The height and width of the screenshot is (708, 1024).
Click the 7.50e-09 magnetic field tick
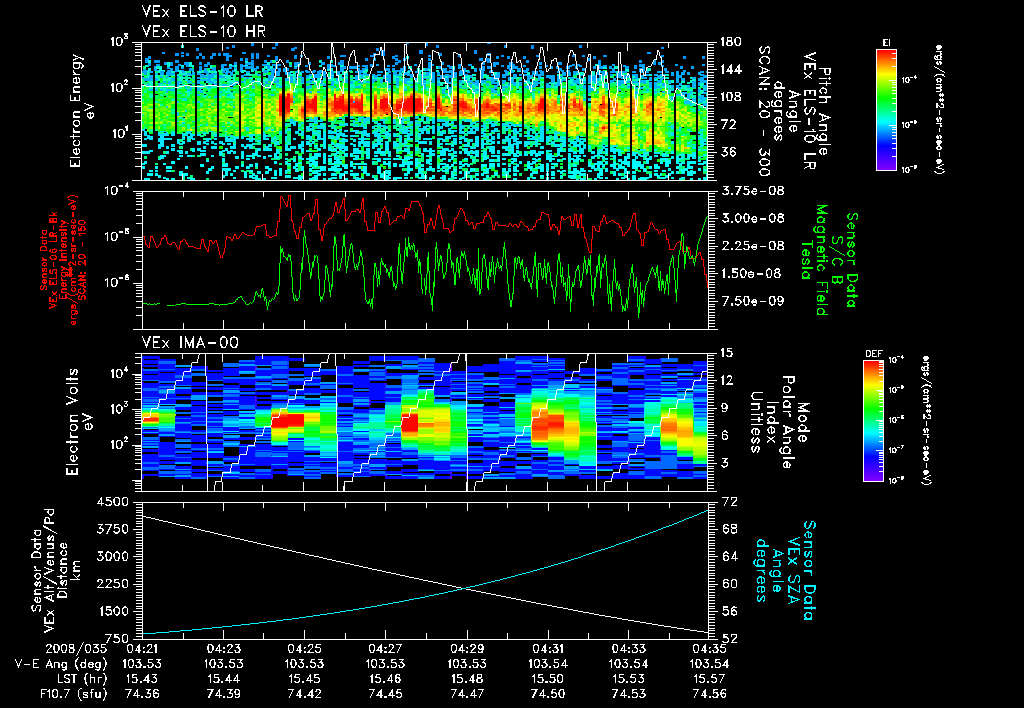tap(752, 300)
